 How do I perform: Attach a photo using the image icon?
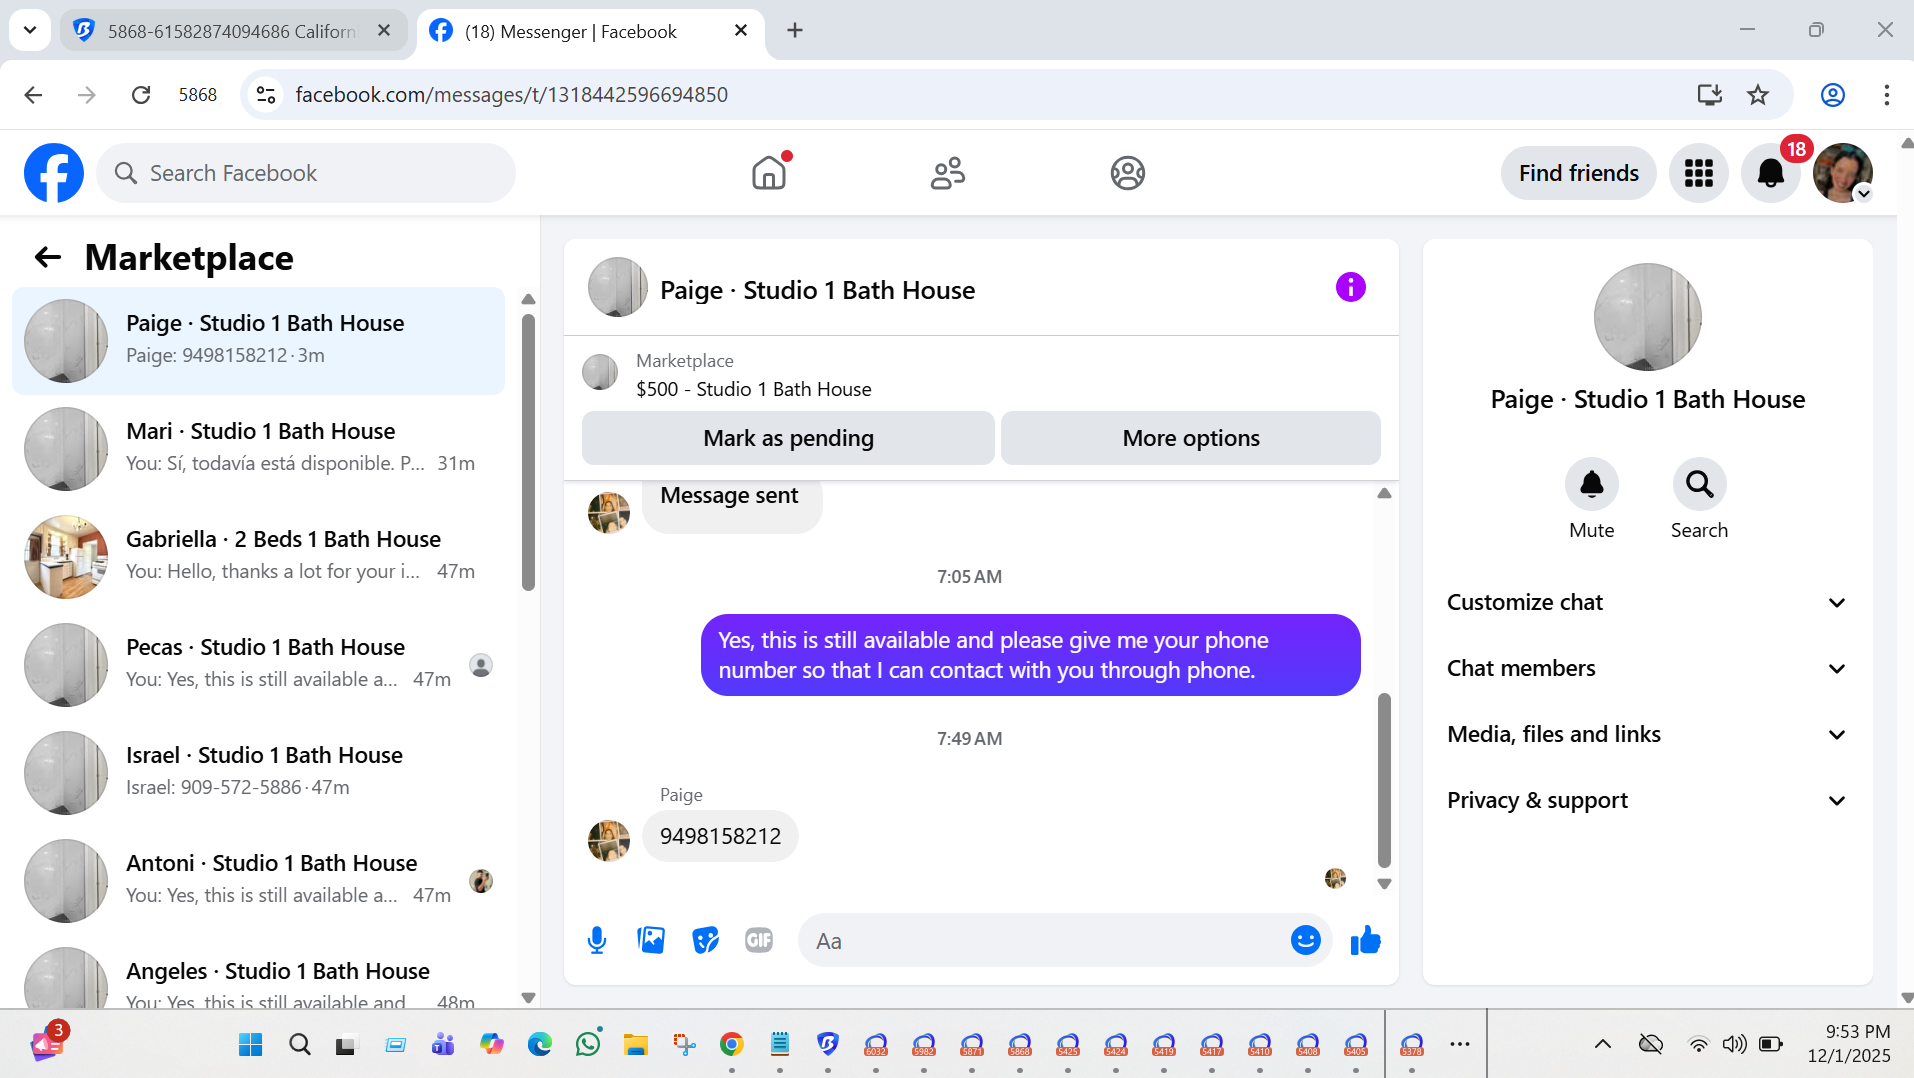[x=651, y=940]
